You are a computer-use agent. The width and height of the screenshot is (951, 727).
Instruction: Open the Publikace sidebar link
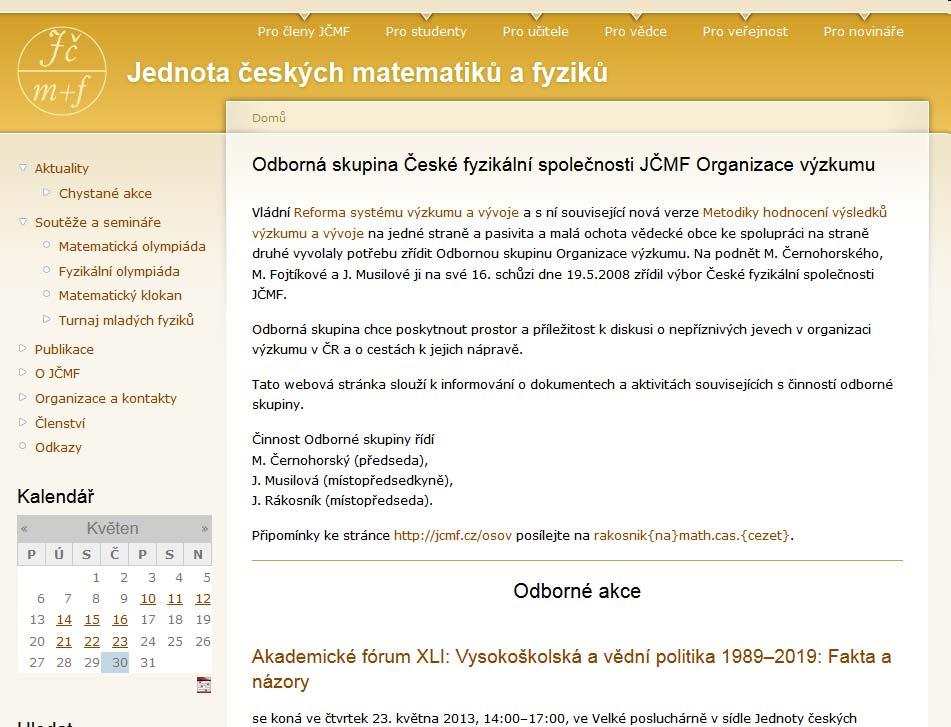pos(64,350)
